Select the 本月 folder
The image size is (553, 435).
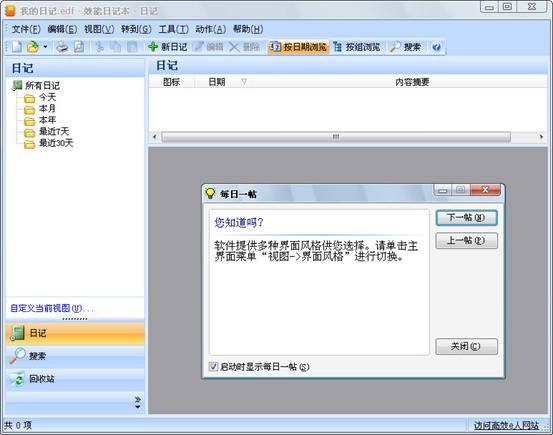click(x=47, y=108)
